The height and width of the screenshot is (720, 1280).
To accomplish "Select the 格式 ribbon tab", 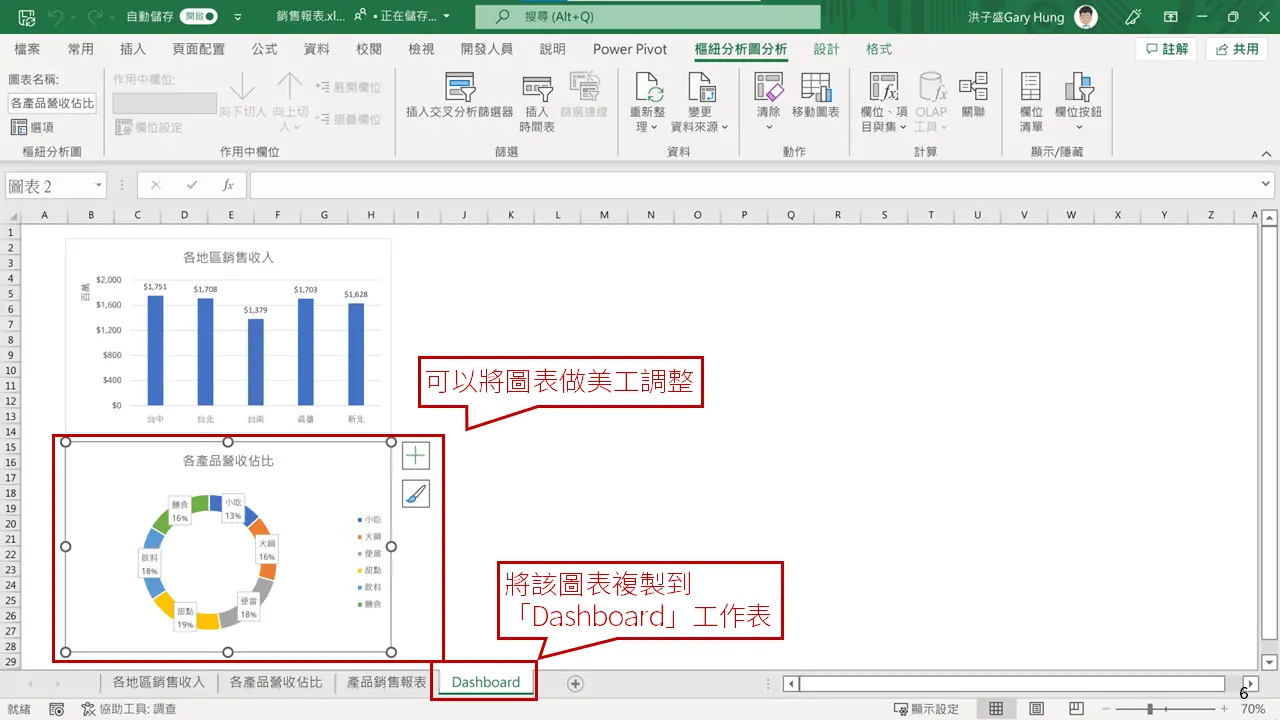I will [x=879, y=49].
